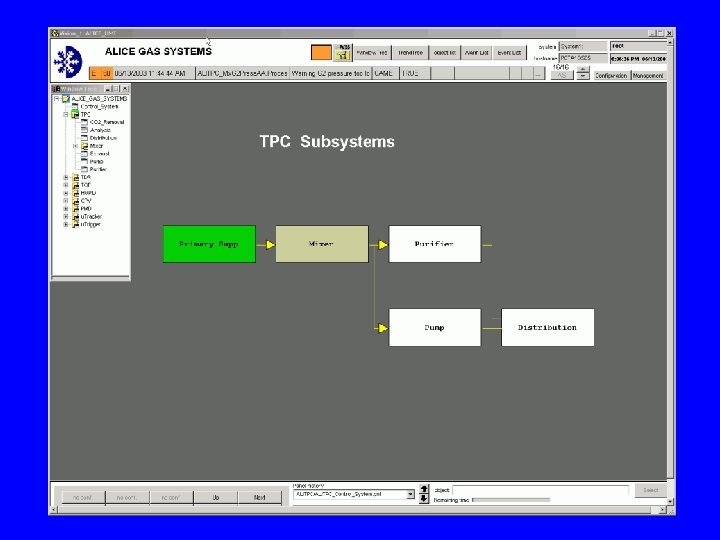Viewport: 720px width, 540px height.
Task: Click the FSM icon button in toolbar
Action: coord(342,52)
